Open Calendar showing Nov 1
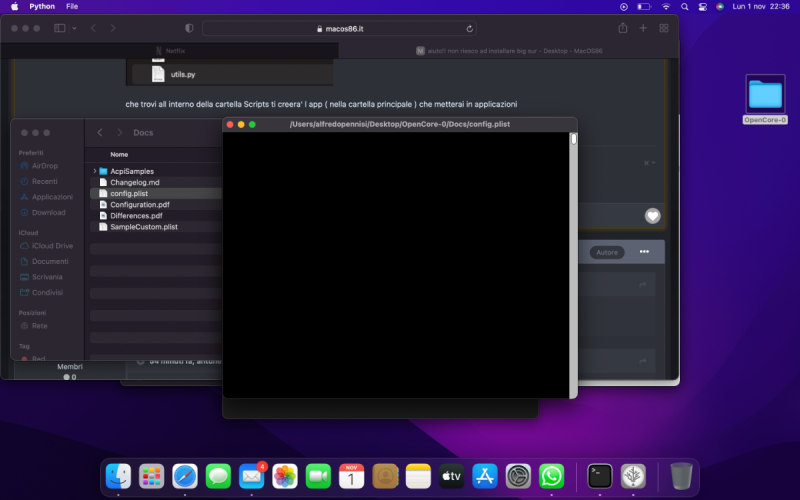 pyautogui.click(x=352, y=476)
